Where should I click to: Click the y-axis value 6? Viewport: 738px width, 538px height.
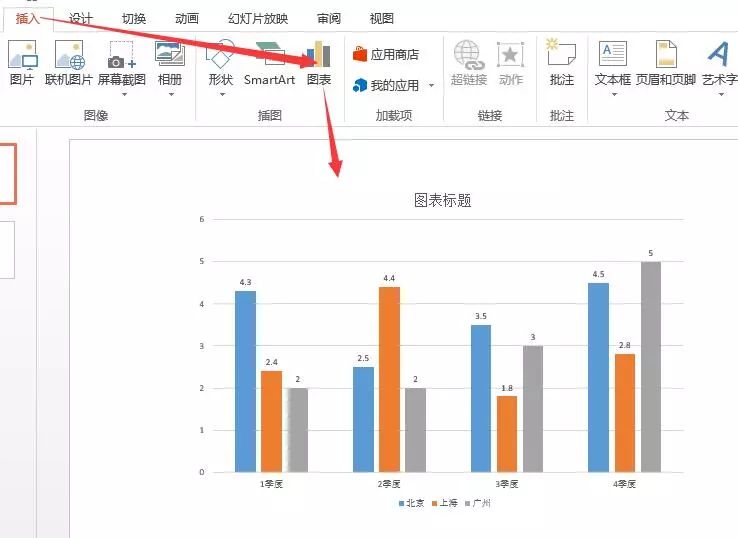(x=202, y=219)
